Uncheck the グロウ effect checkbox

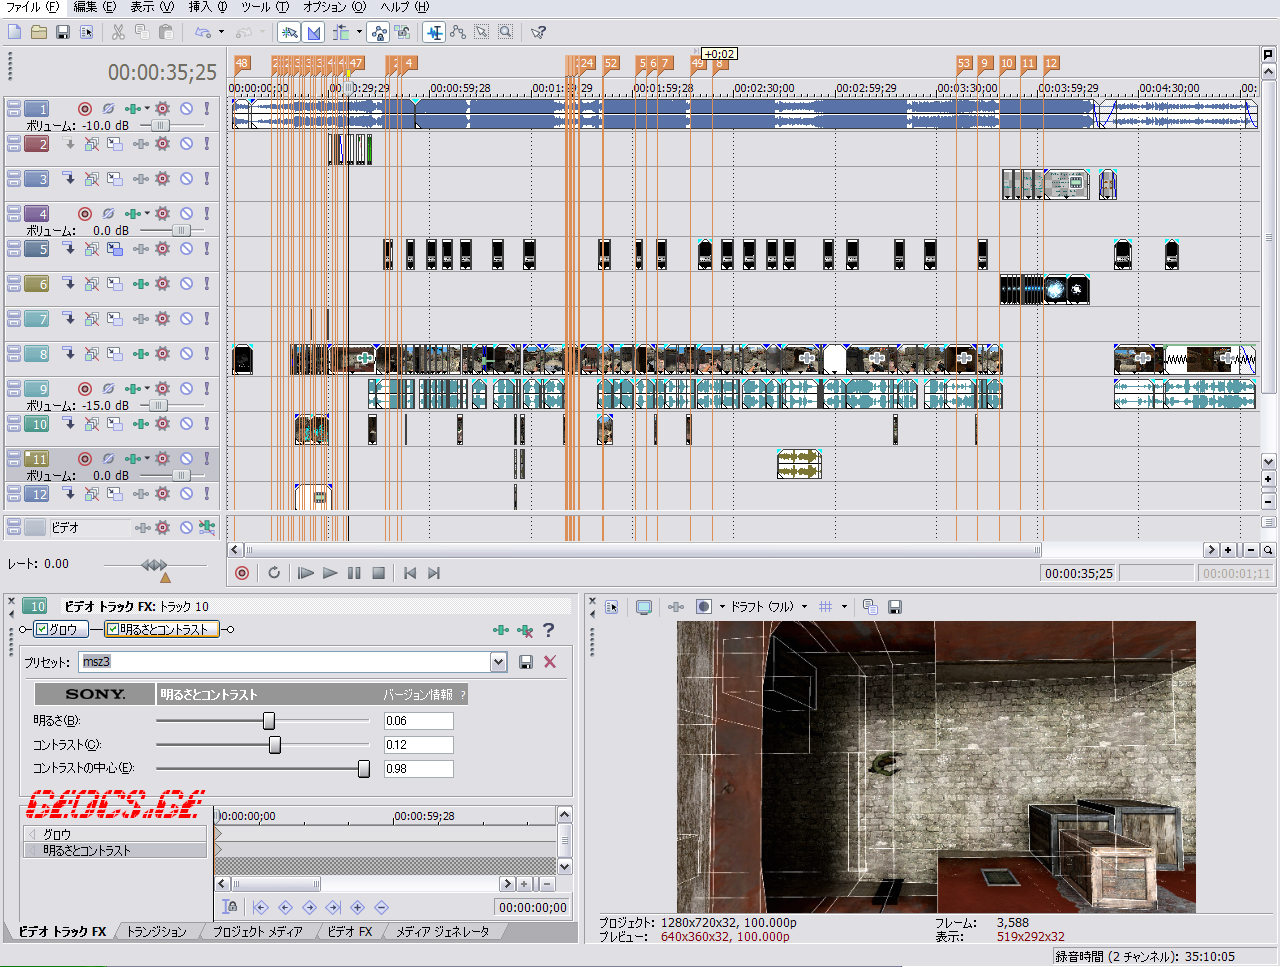(42, 629)
